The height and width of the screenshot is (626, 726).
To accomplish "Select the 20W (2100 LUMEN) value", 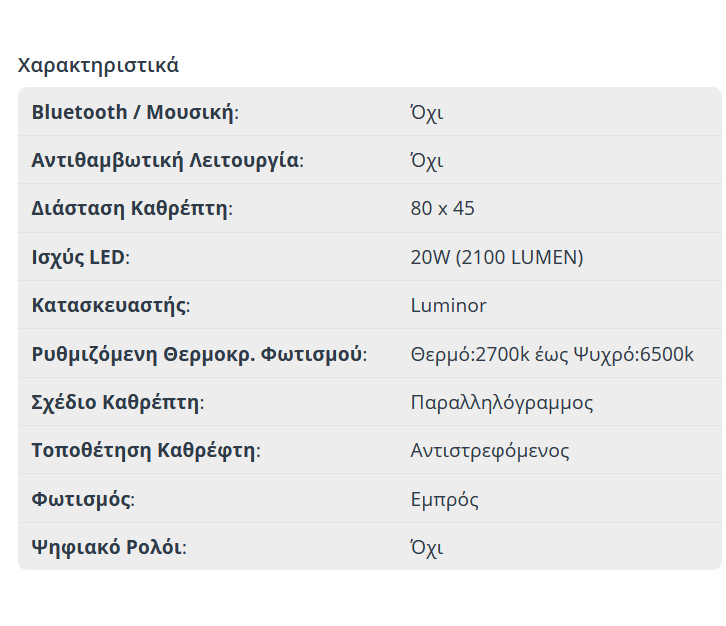I will [496, 257].
